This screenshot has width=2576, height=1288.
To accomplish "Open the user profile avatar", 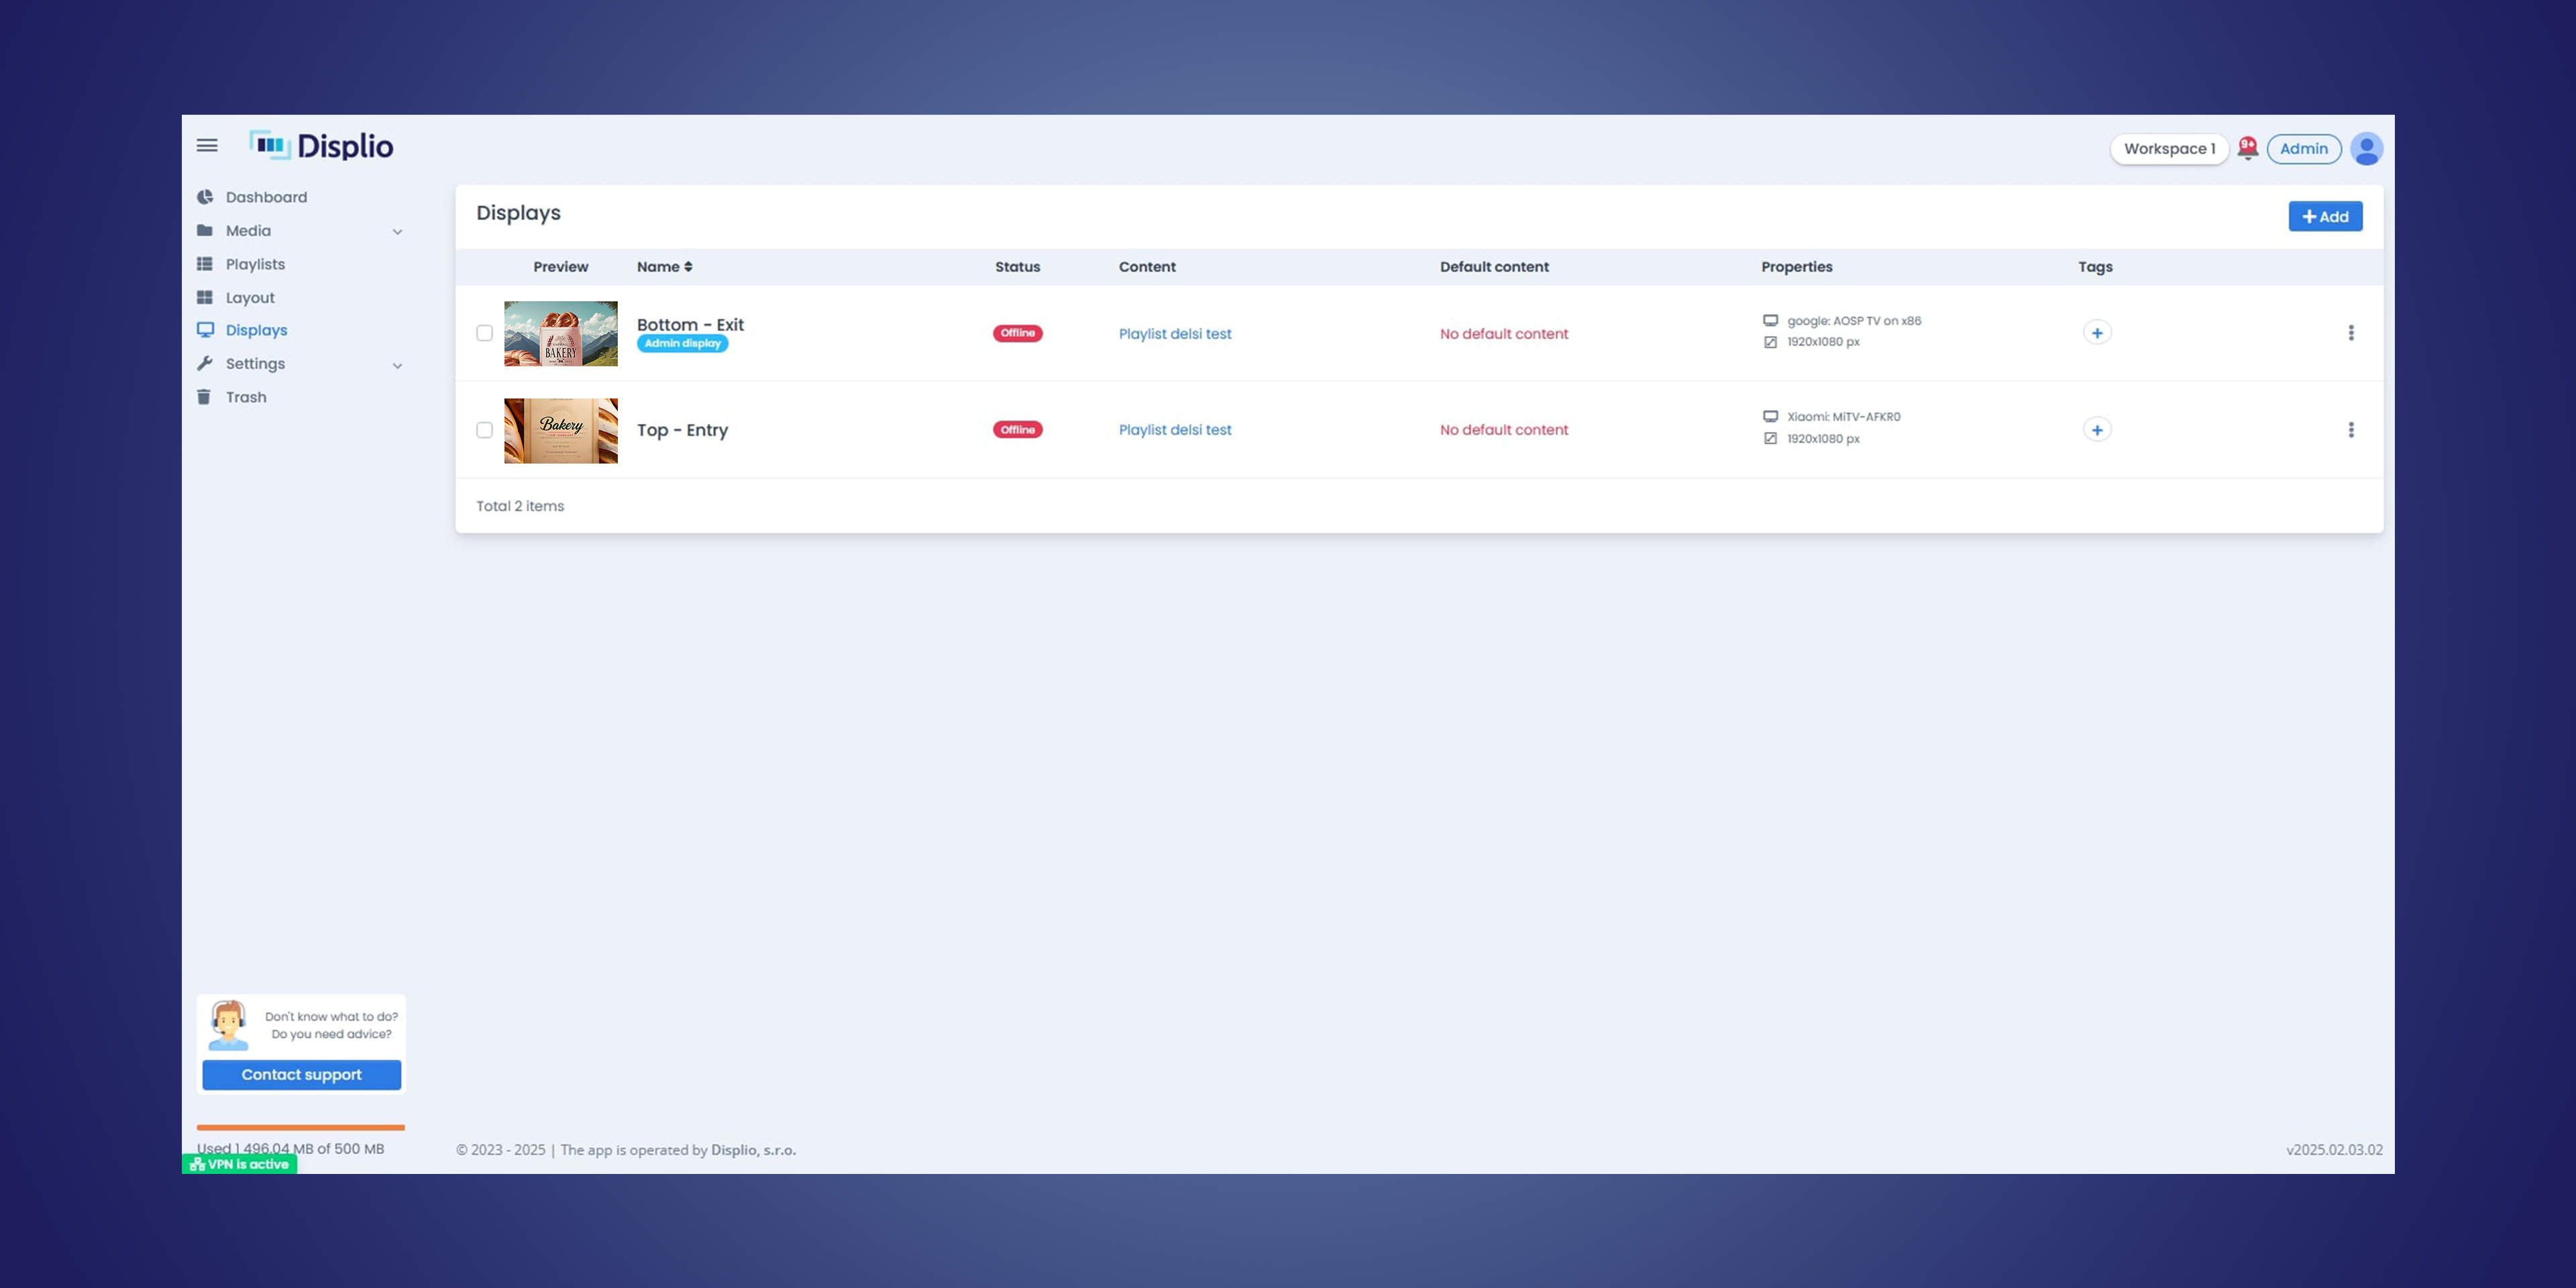I will pos(2366,149).
